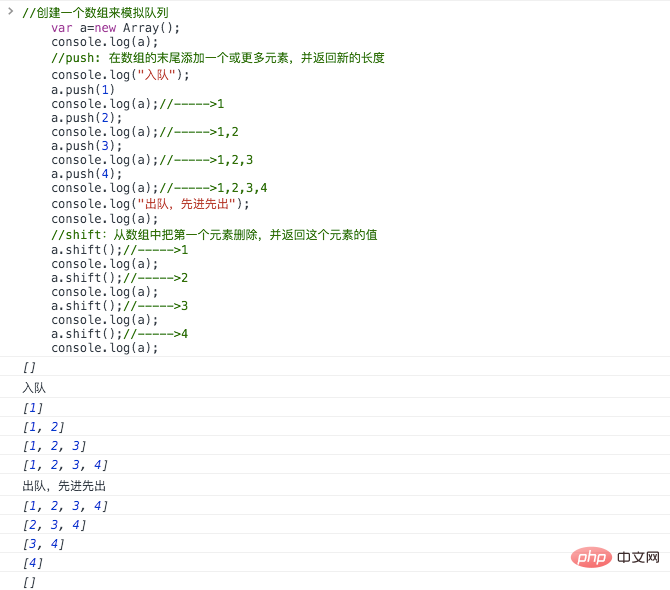Click the code line a.push(2);
The height and width of the screenshot is (590, 670).
(x=87, y=117)
